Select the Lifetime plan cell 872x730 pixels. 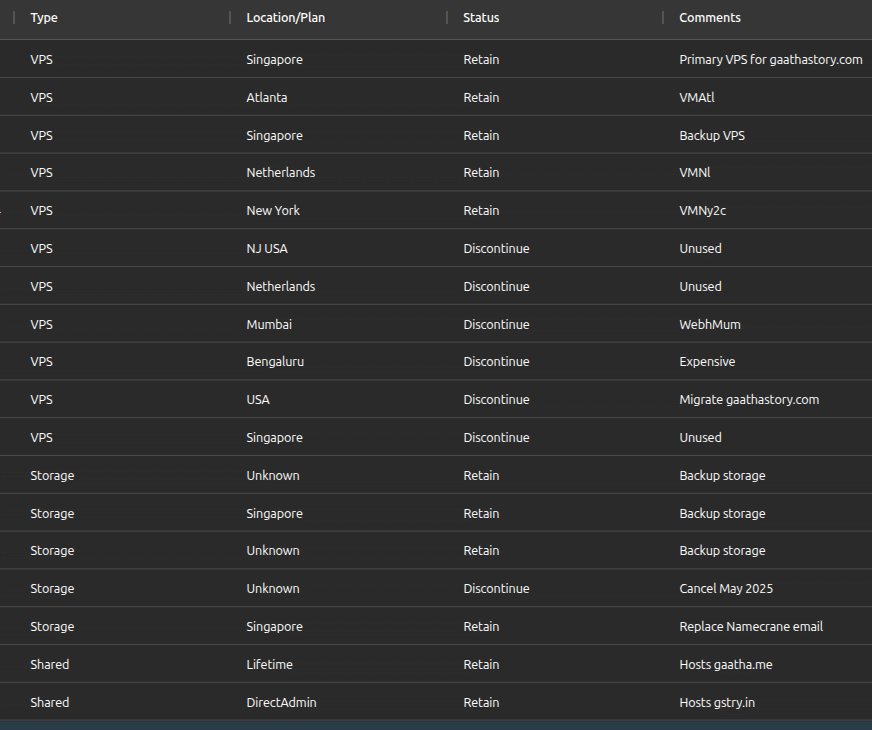point(269,664)
